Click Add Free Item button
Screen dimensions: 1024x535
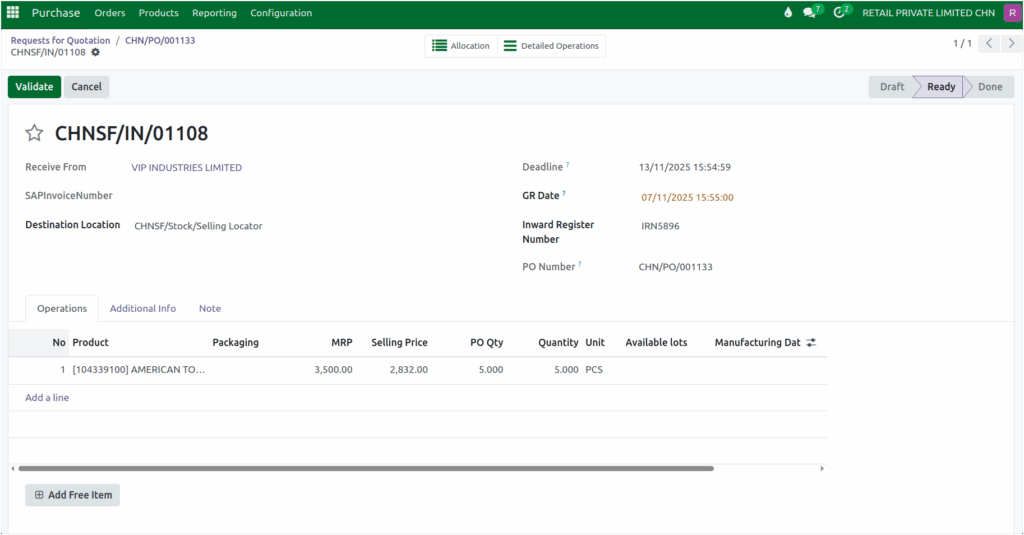click(x=72, y=495)
